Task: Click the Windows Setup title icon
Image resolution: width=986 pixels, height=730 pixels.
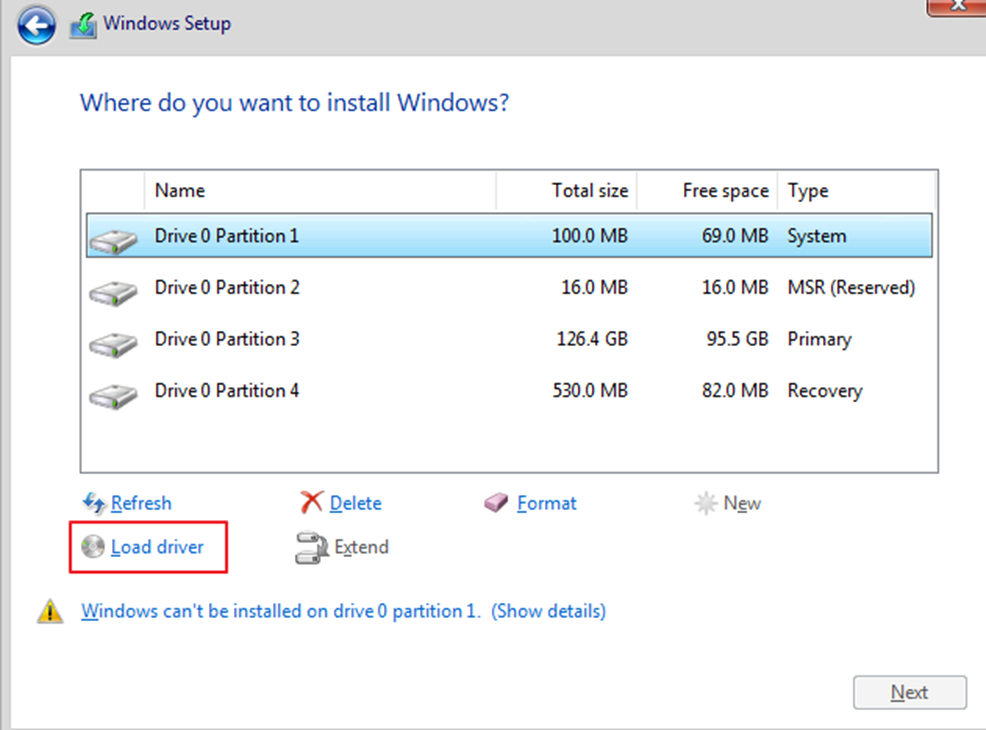Action: 83,25
